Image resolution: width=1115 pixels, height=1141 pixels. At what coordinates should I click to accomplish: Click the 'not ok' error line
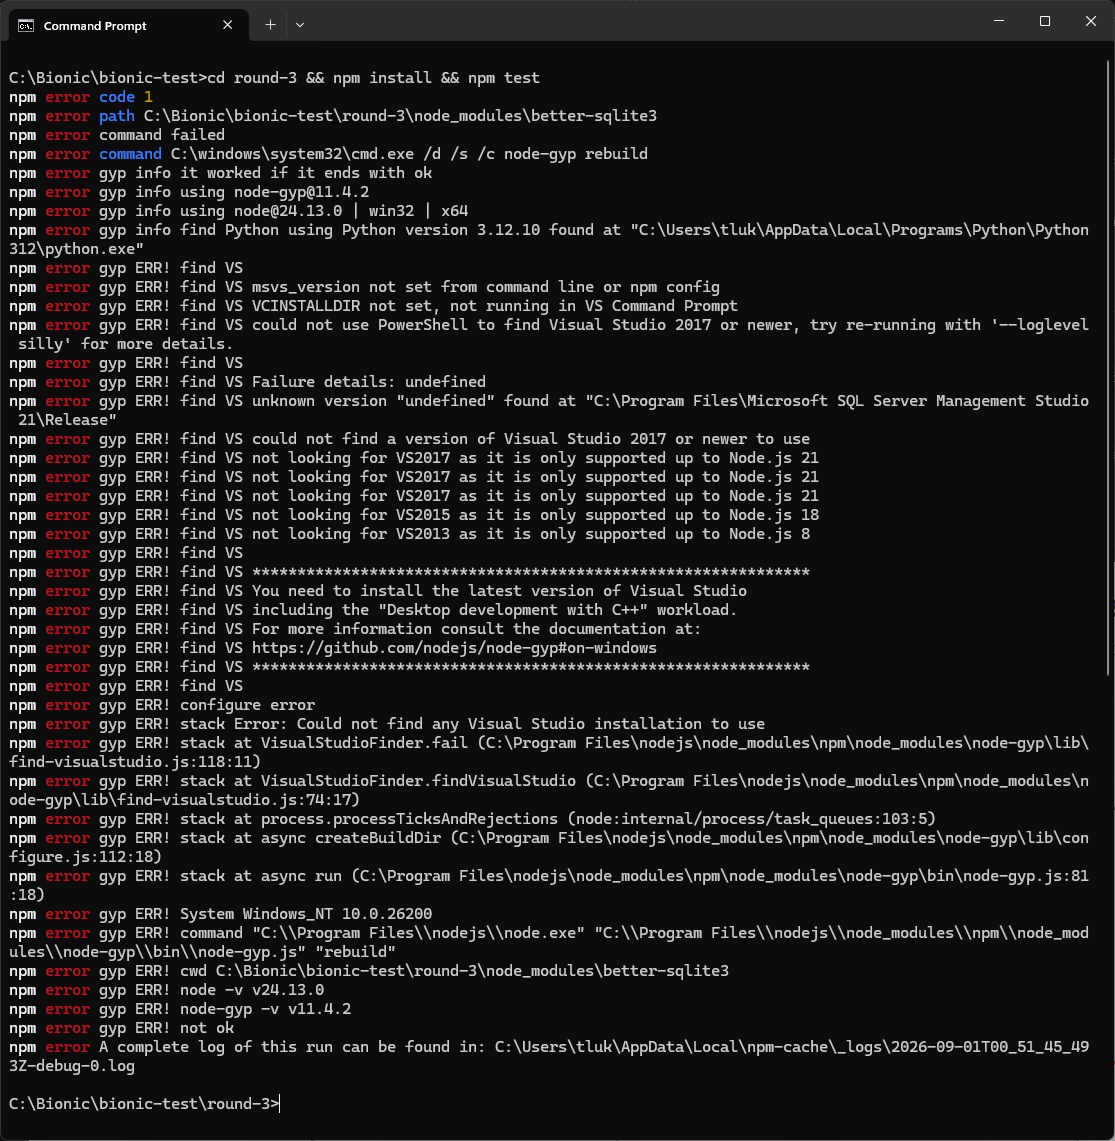point(122,1027)
